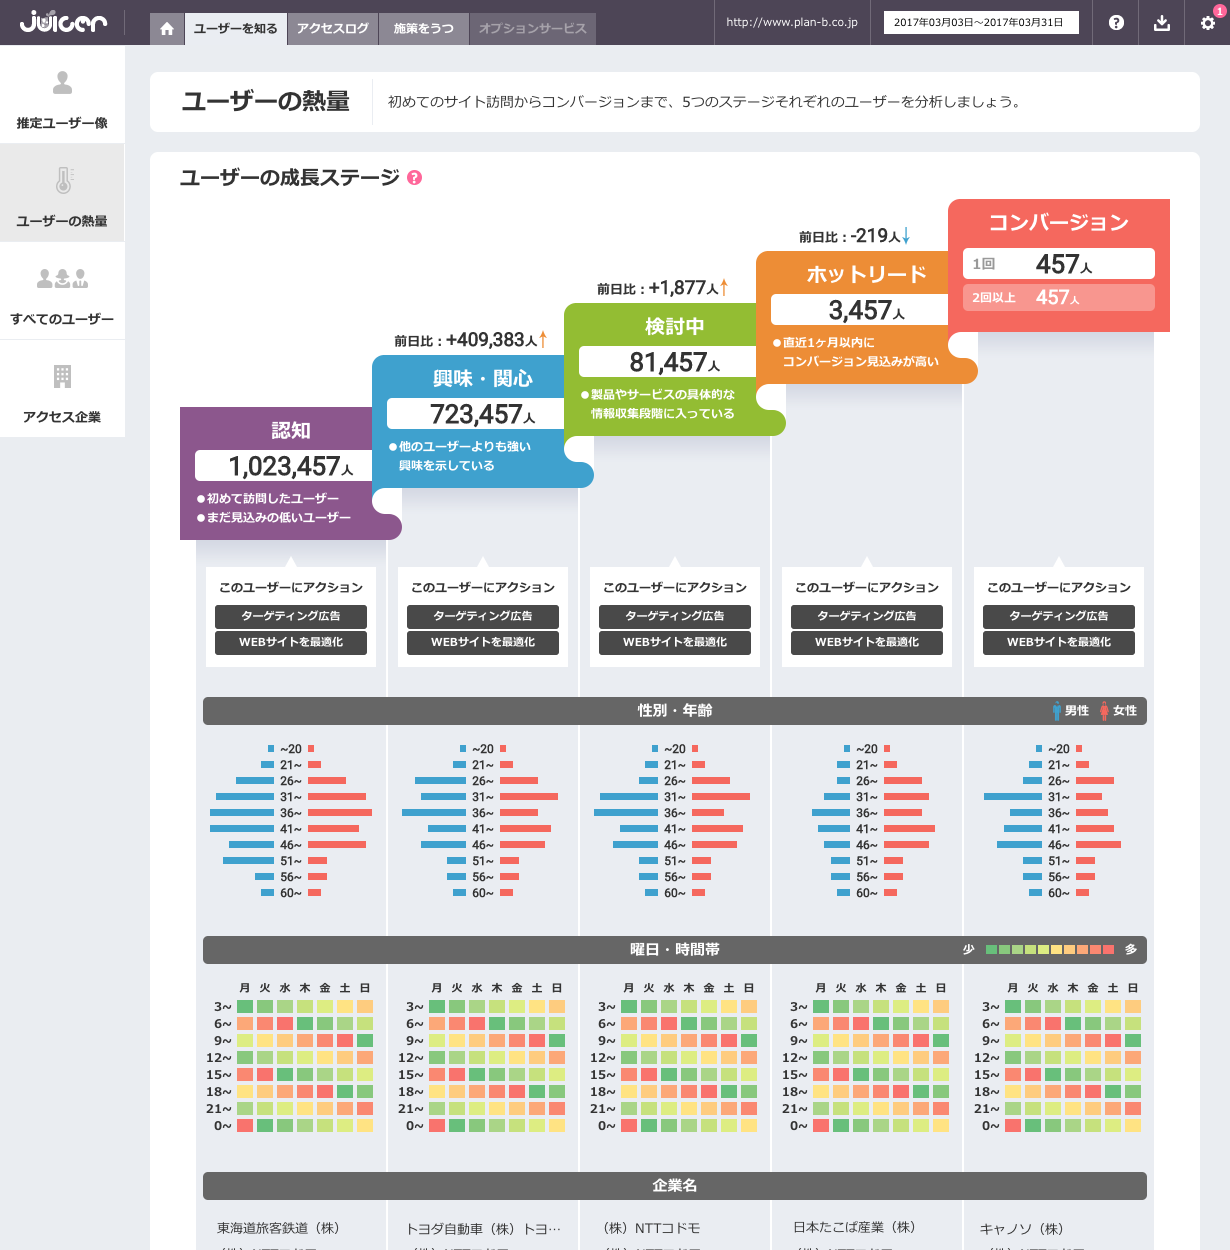Open the help question mark in header

point(1116,22)
